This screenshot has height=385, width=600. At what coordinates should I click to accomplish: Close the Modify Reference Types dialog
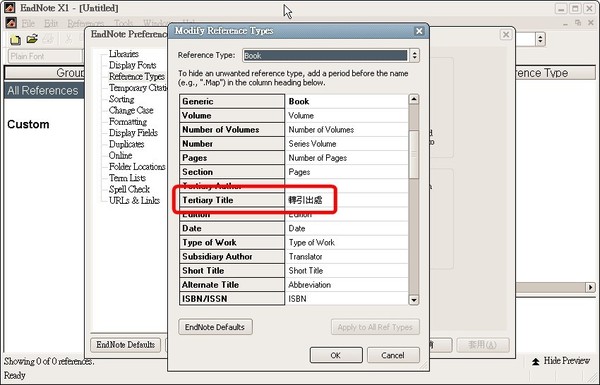[419, 31]
